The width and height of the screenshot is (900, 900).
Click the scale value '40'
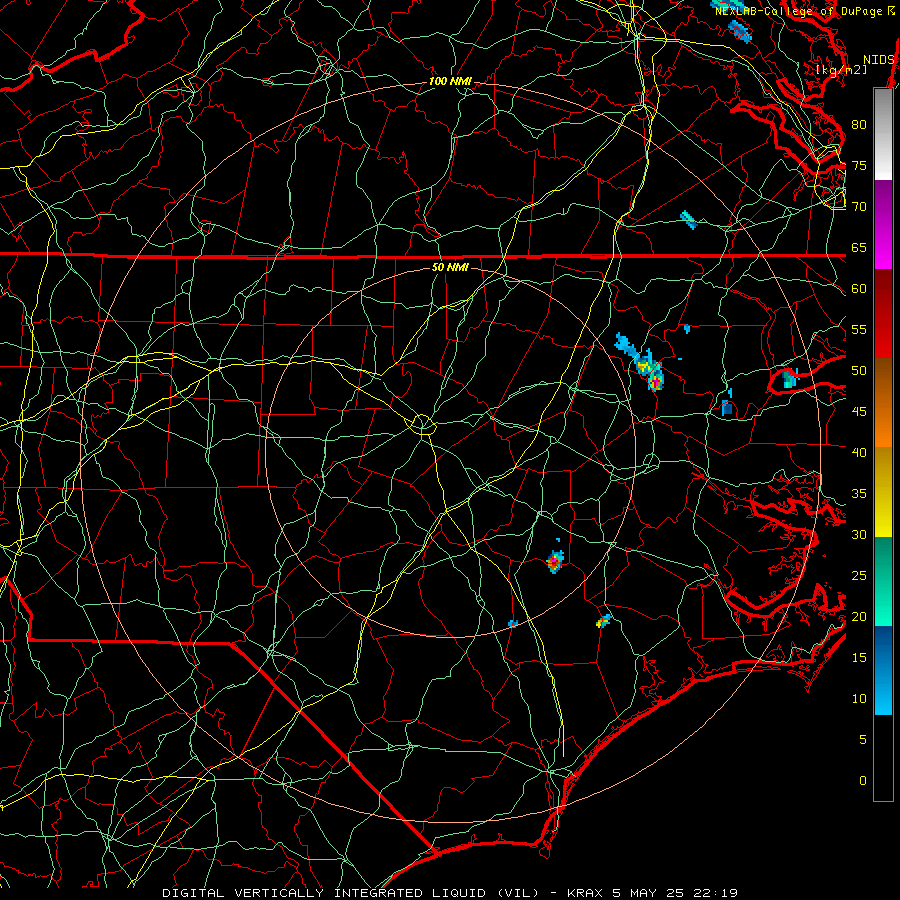859,453
